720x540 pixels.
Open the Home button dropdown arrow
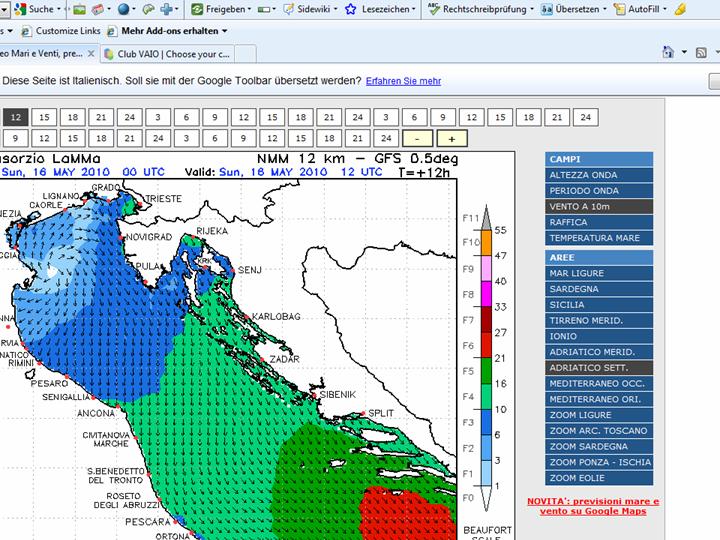(x=684, y=52)
